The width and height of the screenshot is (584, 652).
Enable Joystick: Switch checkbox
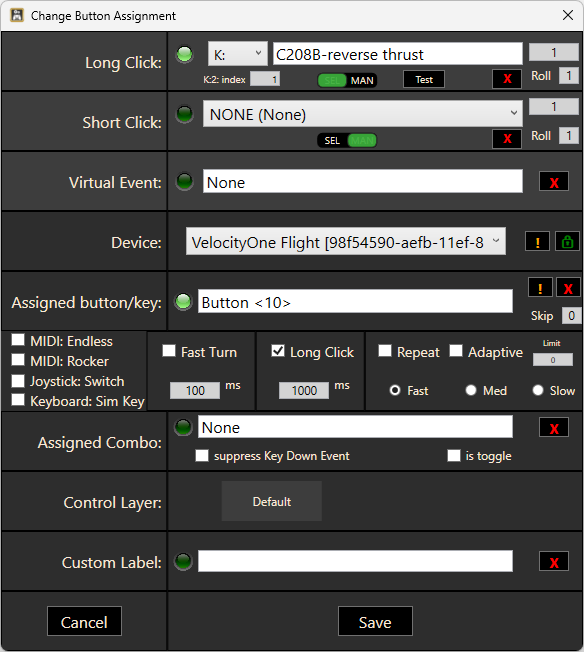[x=18, y=380]
